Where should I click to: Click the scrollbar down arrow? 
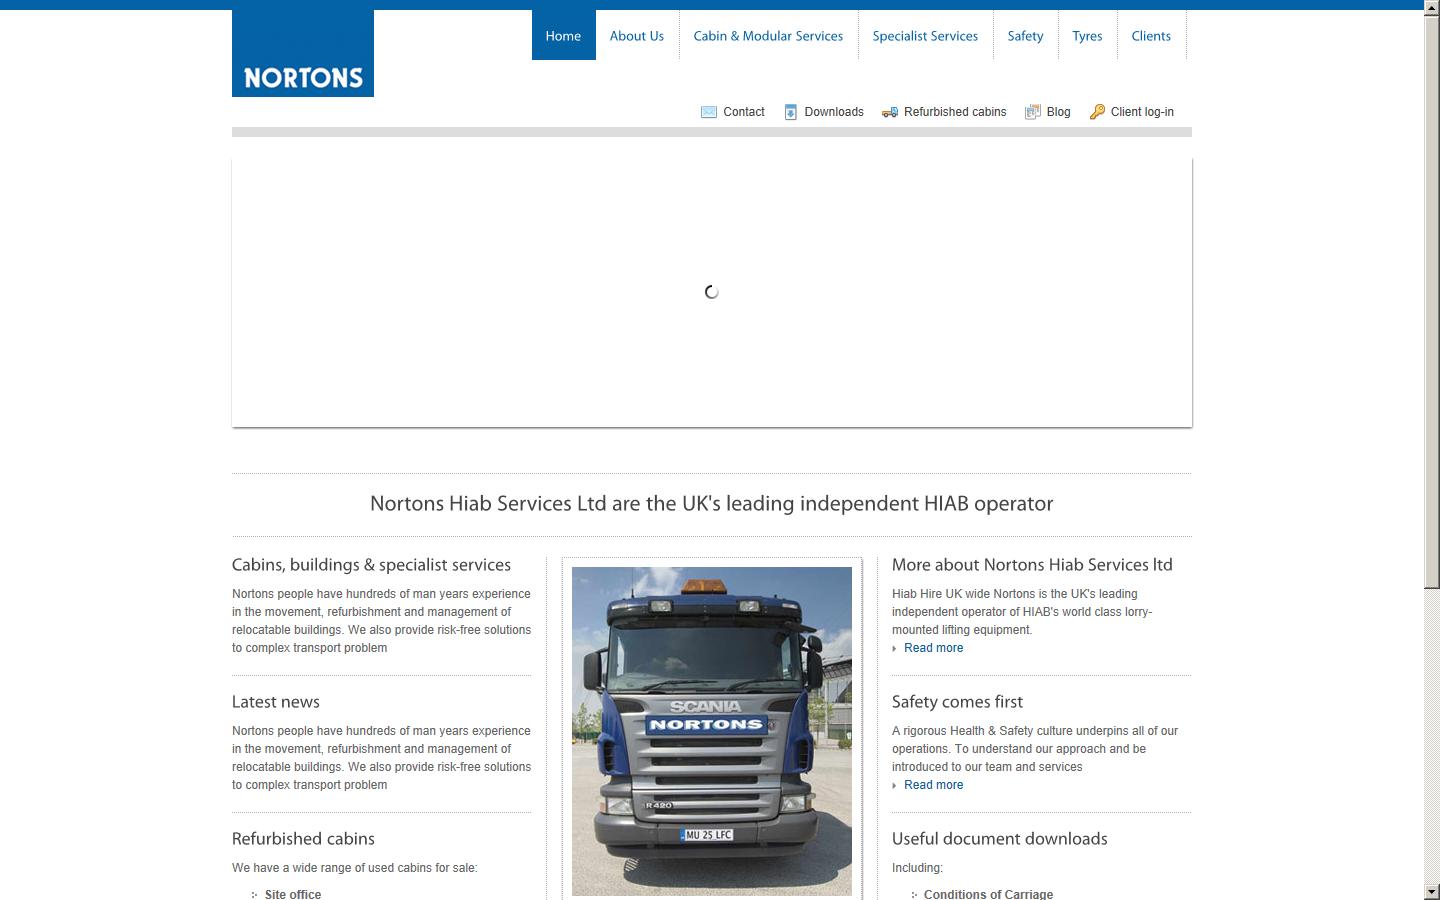(1432, 893)
